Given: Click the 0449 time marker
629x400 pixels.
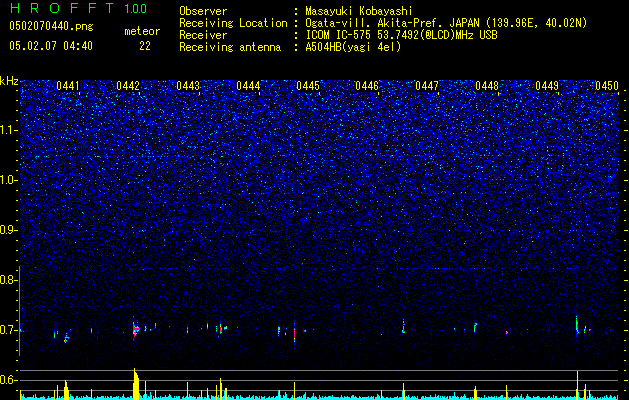Looking at the screenshot, I should tap(547, 86).
